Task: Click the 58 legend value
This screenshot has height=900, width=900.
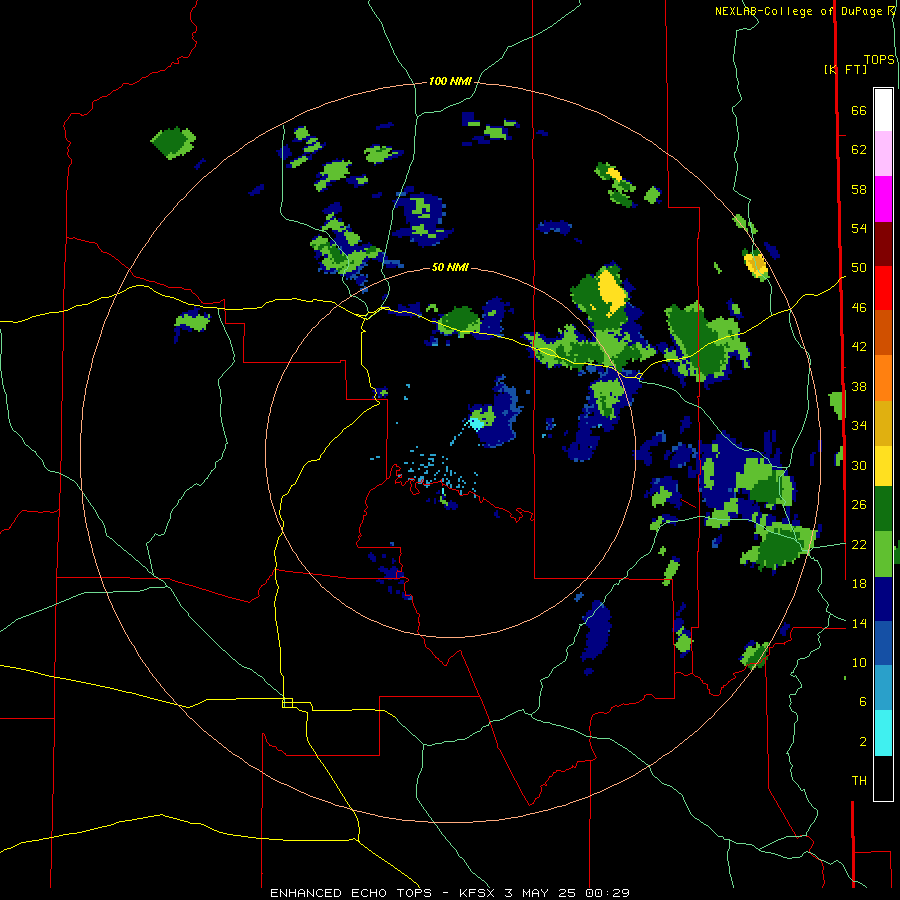Action: click(x=859, y=189)
